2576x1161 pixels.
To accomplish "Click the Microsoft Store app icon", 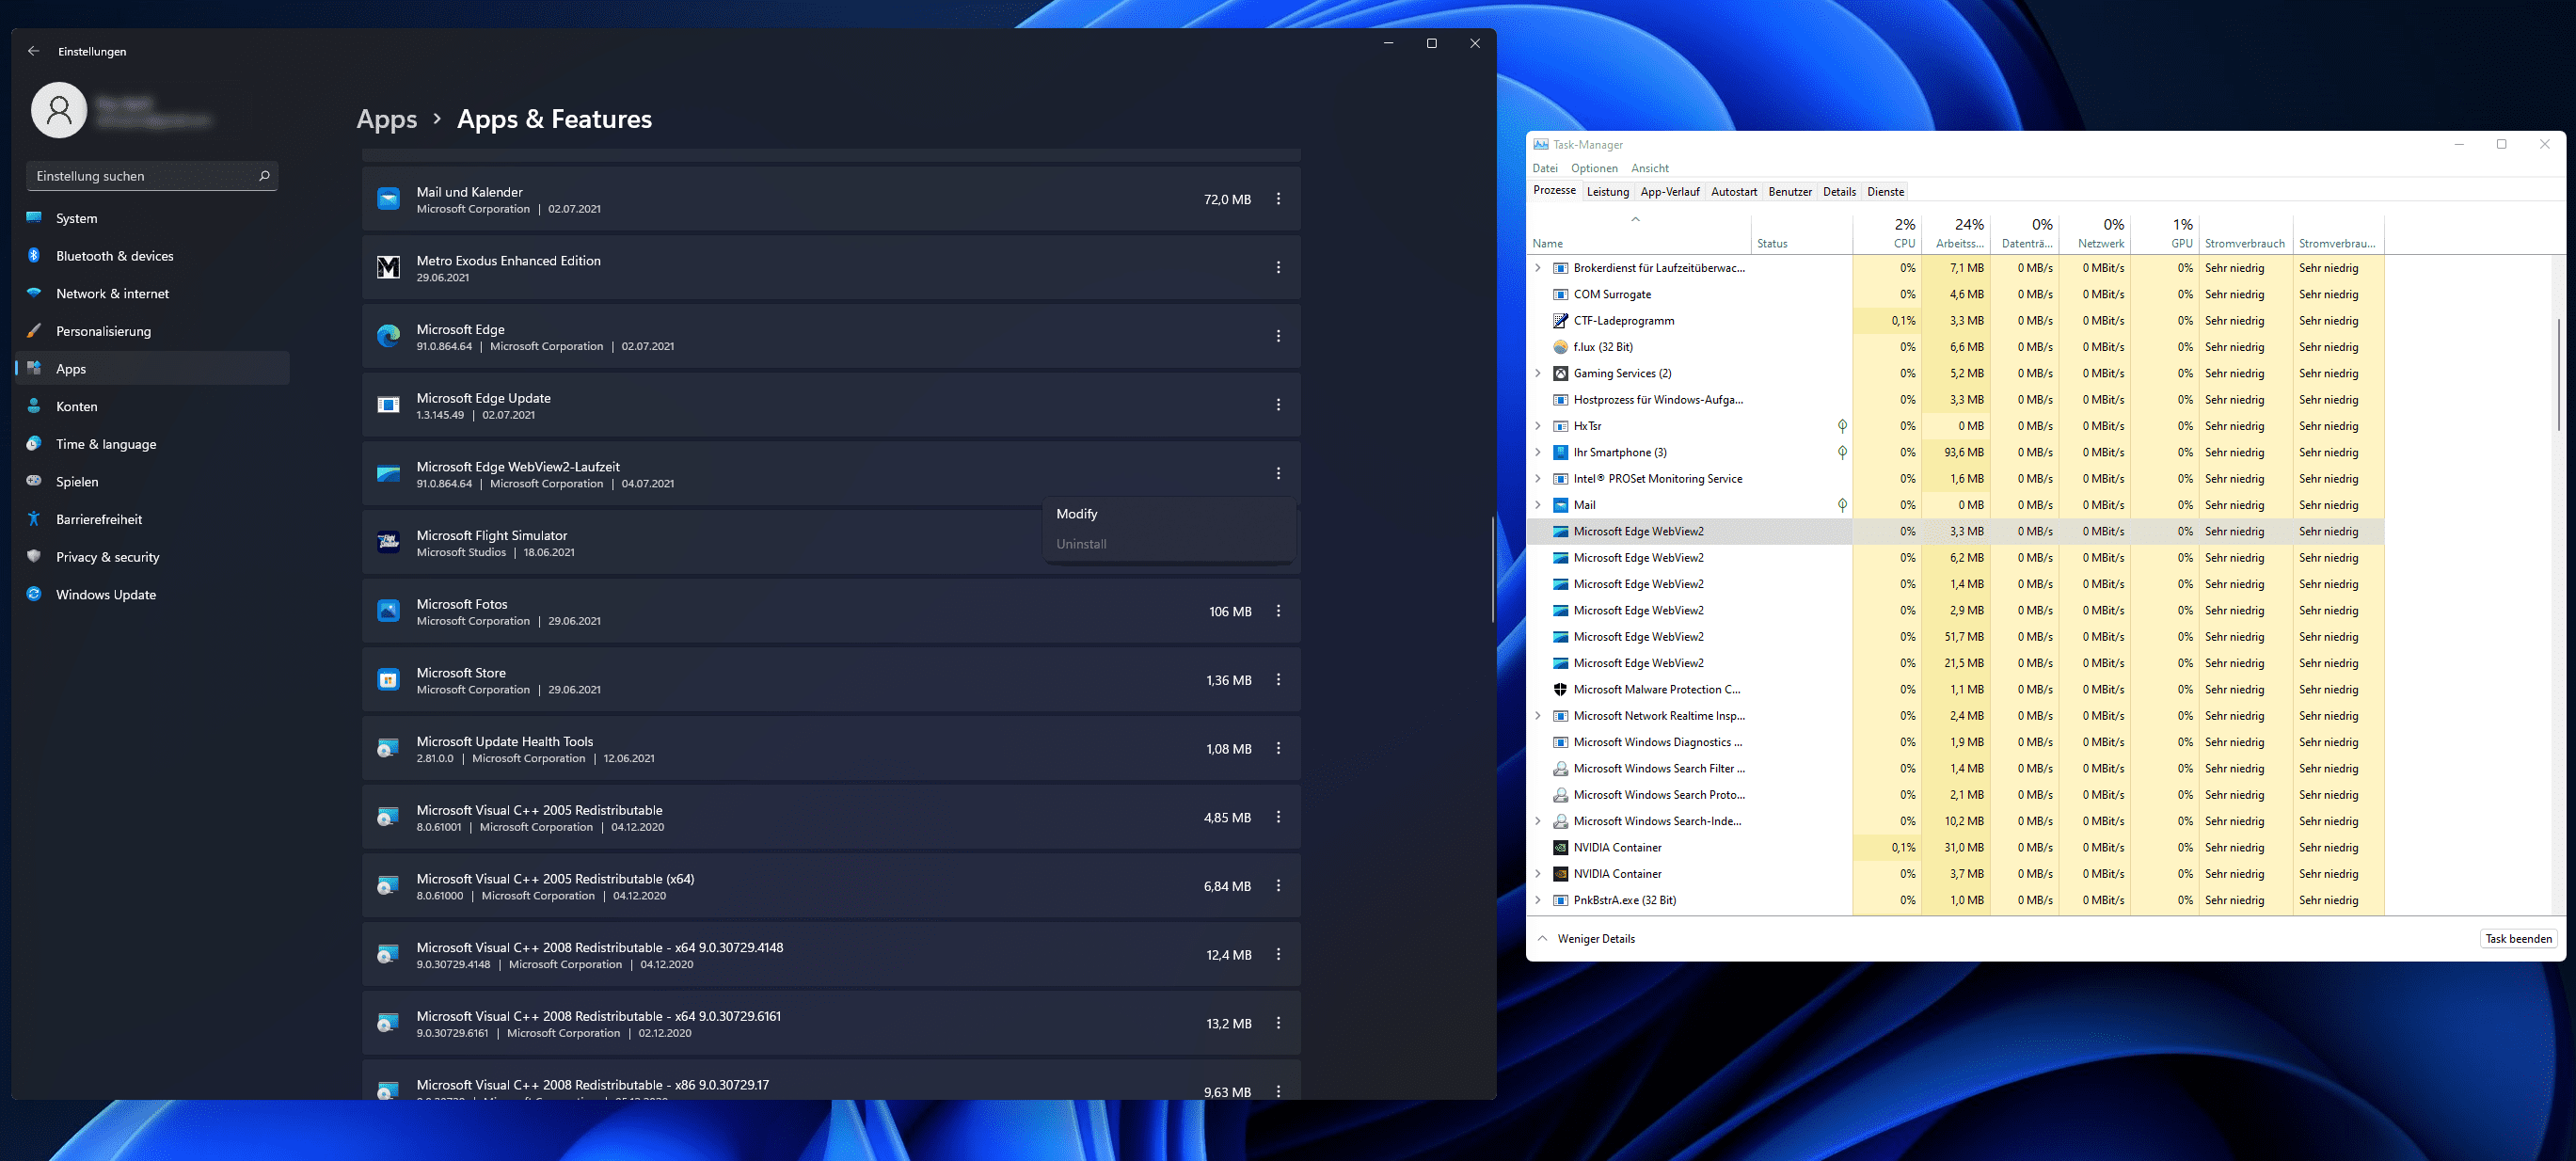I will point(388,680).
